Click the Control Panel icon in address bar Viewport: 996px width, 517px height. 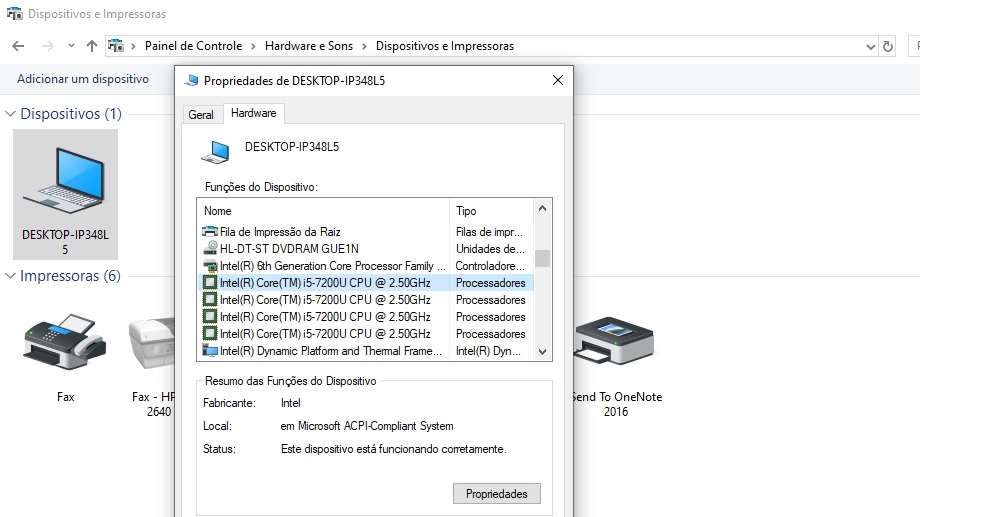[x=116, y=46]
